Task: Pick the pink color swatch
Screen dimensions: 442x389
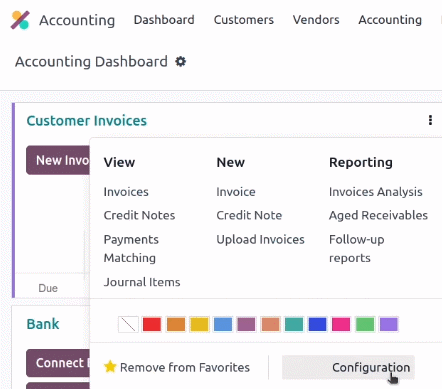Action: click(x=341, y=324)
